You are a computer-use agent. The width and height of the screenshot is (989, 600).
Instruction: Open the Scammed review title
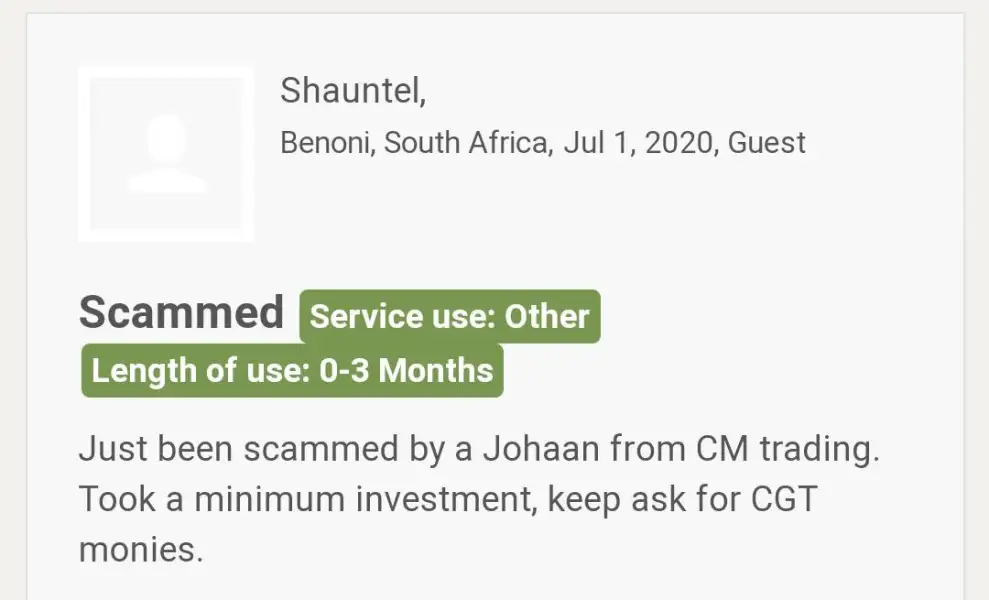tap(181, 313)
